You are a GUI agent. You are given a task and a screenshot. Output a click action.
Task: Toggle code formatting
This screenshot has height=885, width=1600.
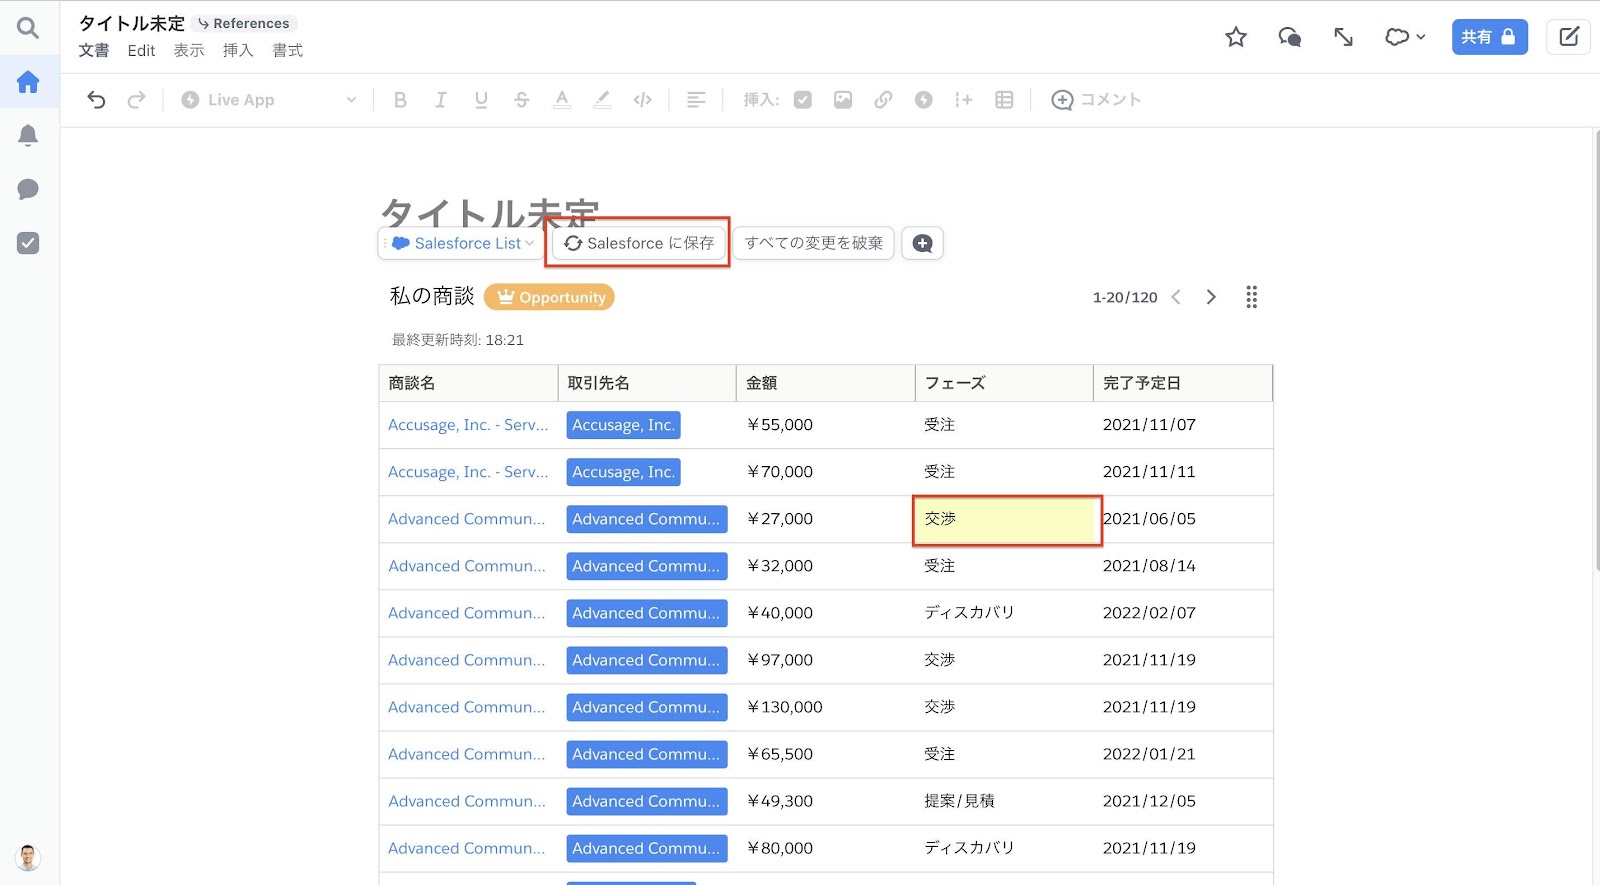coord(643,100)
